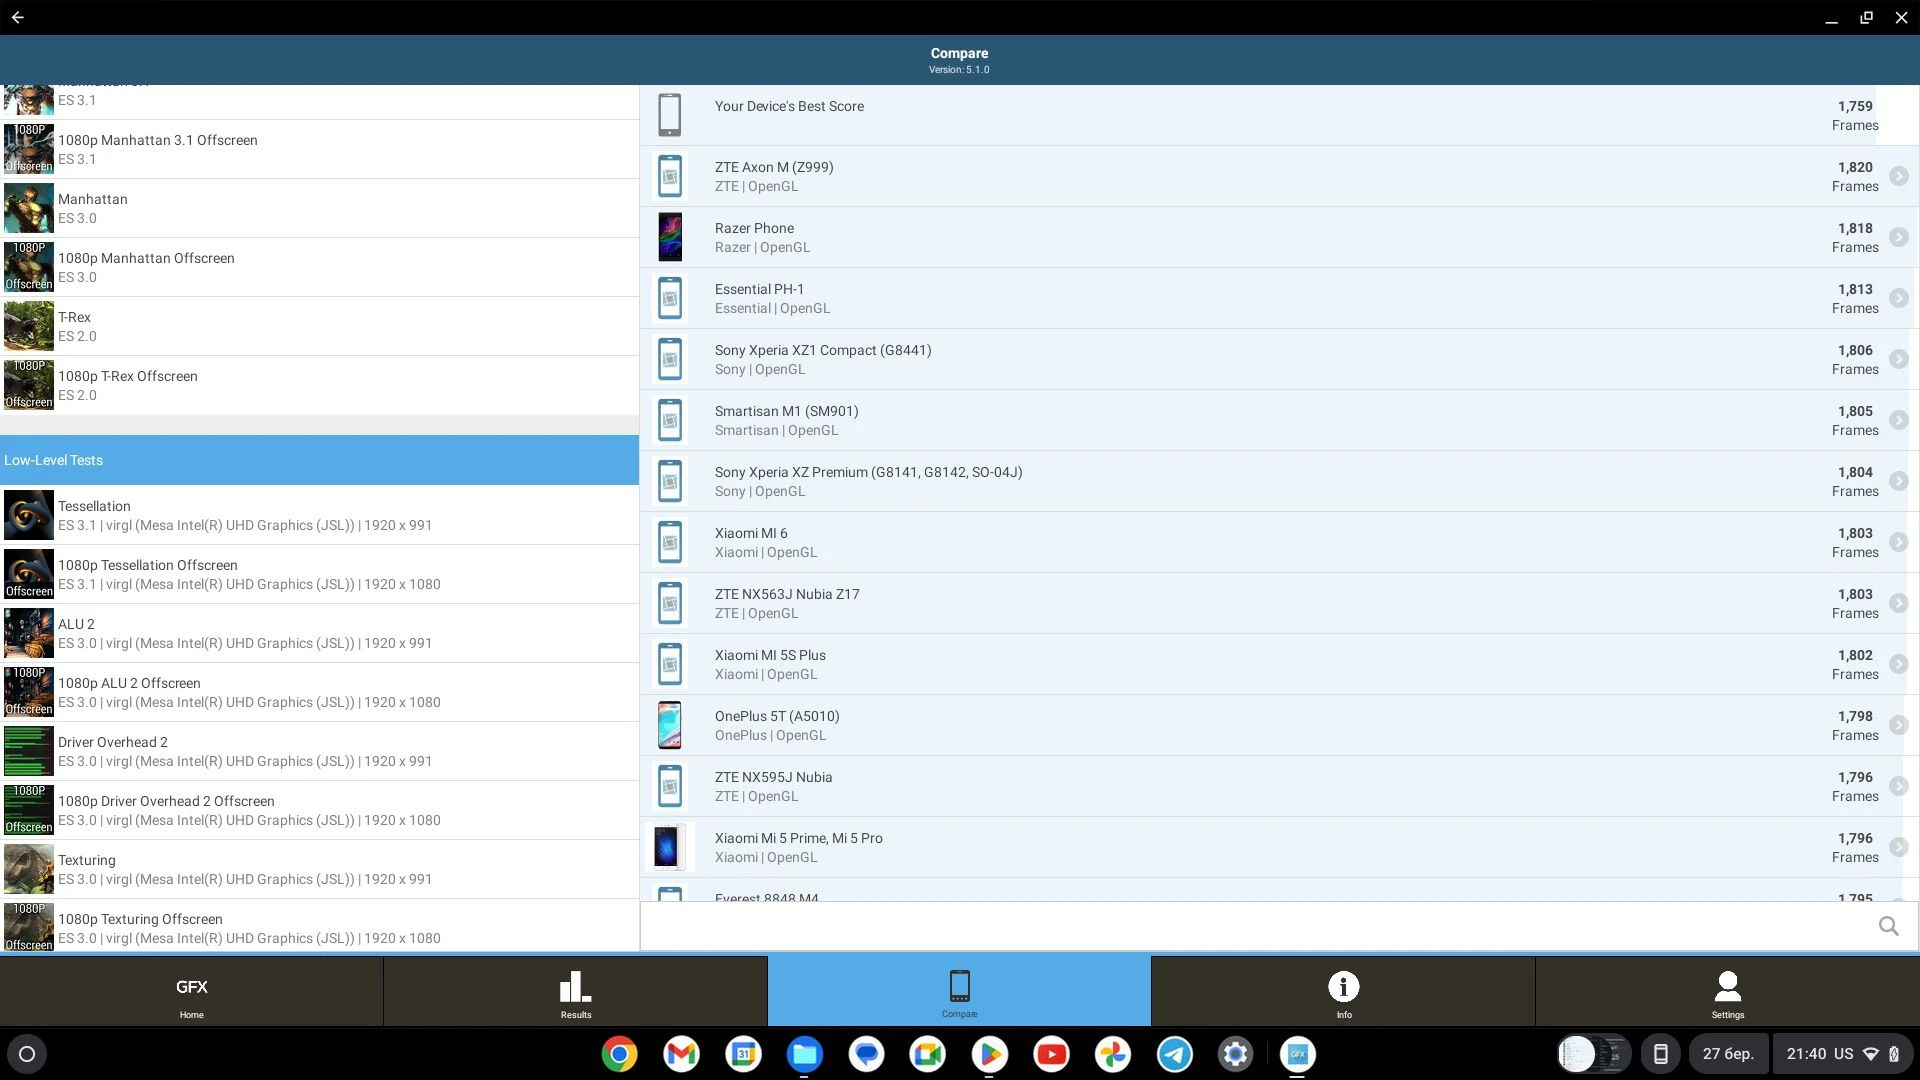The image size is (1920, 1080).
Task: Click the Low-Level Tests section header
Action: click(x=319, y=460)
